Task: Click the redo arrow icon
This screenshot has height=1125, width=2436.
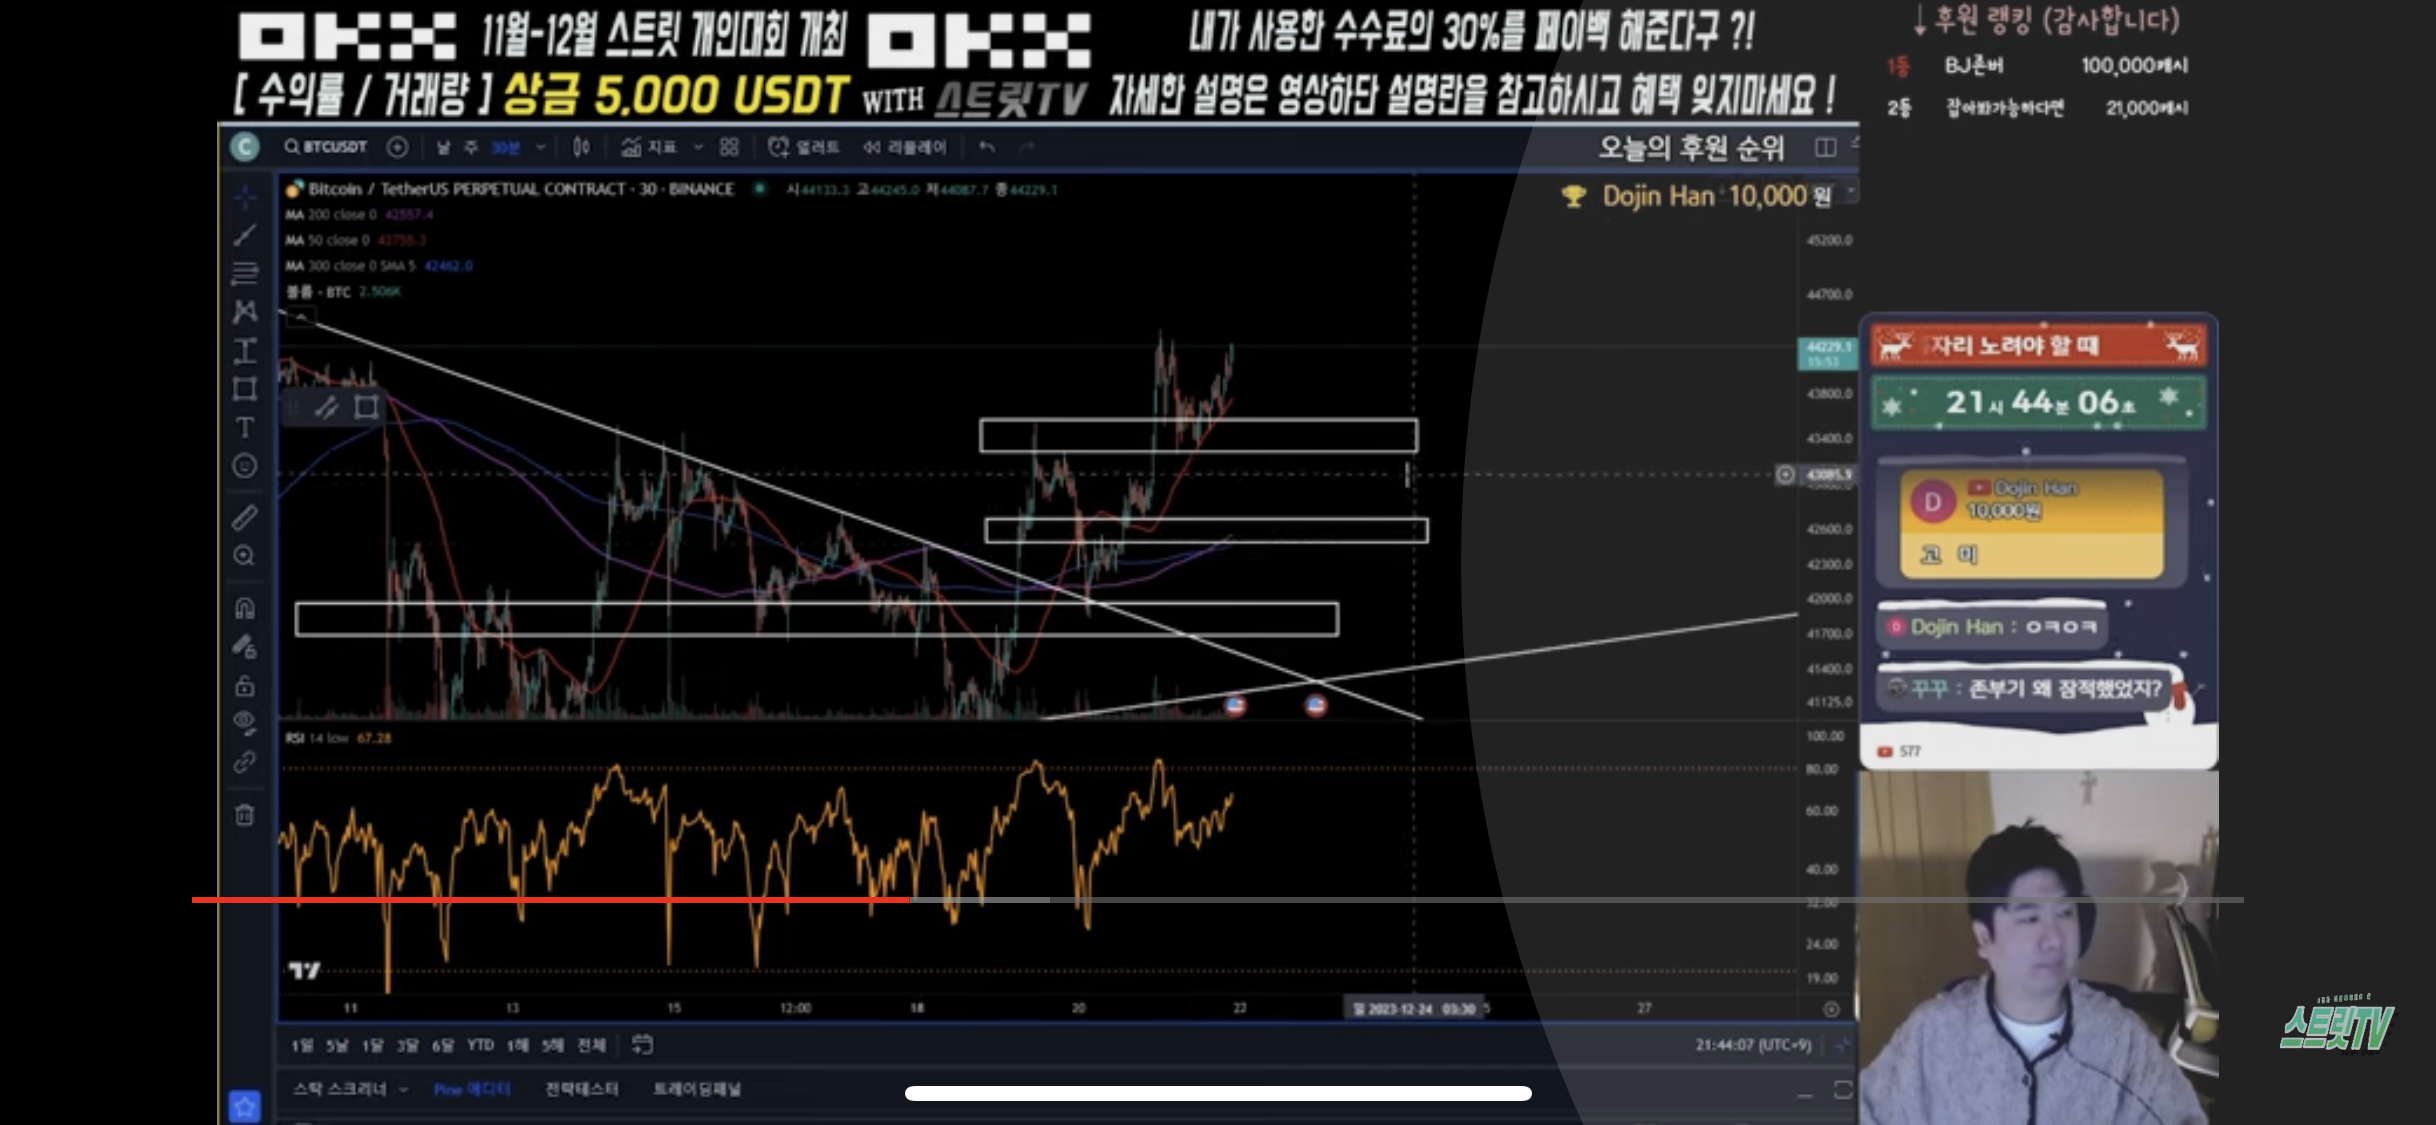Action: [x=1026, y=147]
